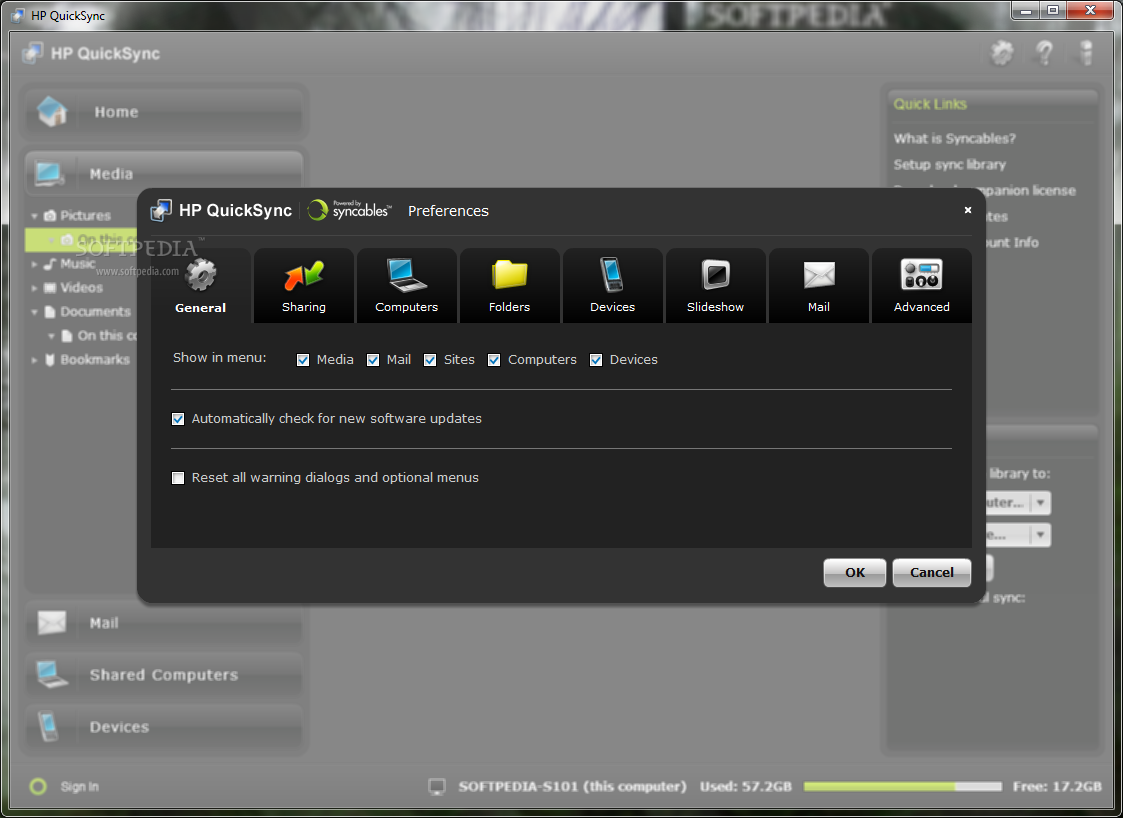Switch to the Slideshow tab label
The width and height of the screenshot is (1123, 818).
[715, 307]
